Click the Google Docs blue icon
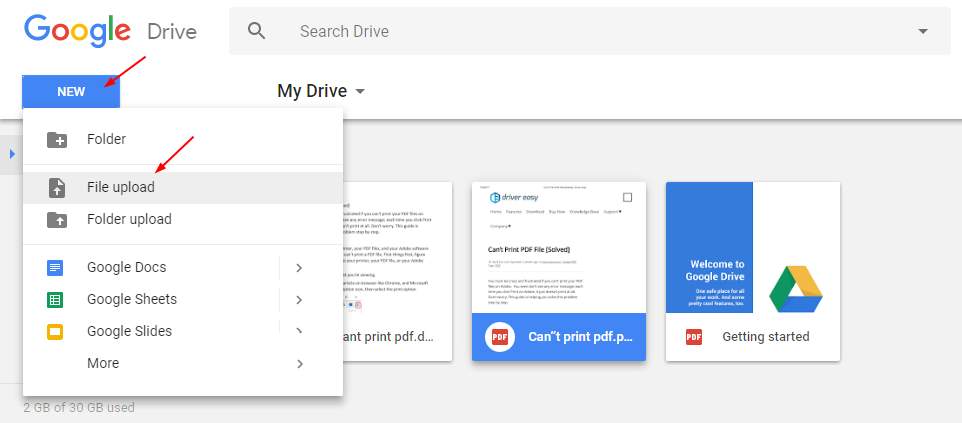The image size is (962, 423). point(55,268)
